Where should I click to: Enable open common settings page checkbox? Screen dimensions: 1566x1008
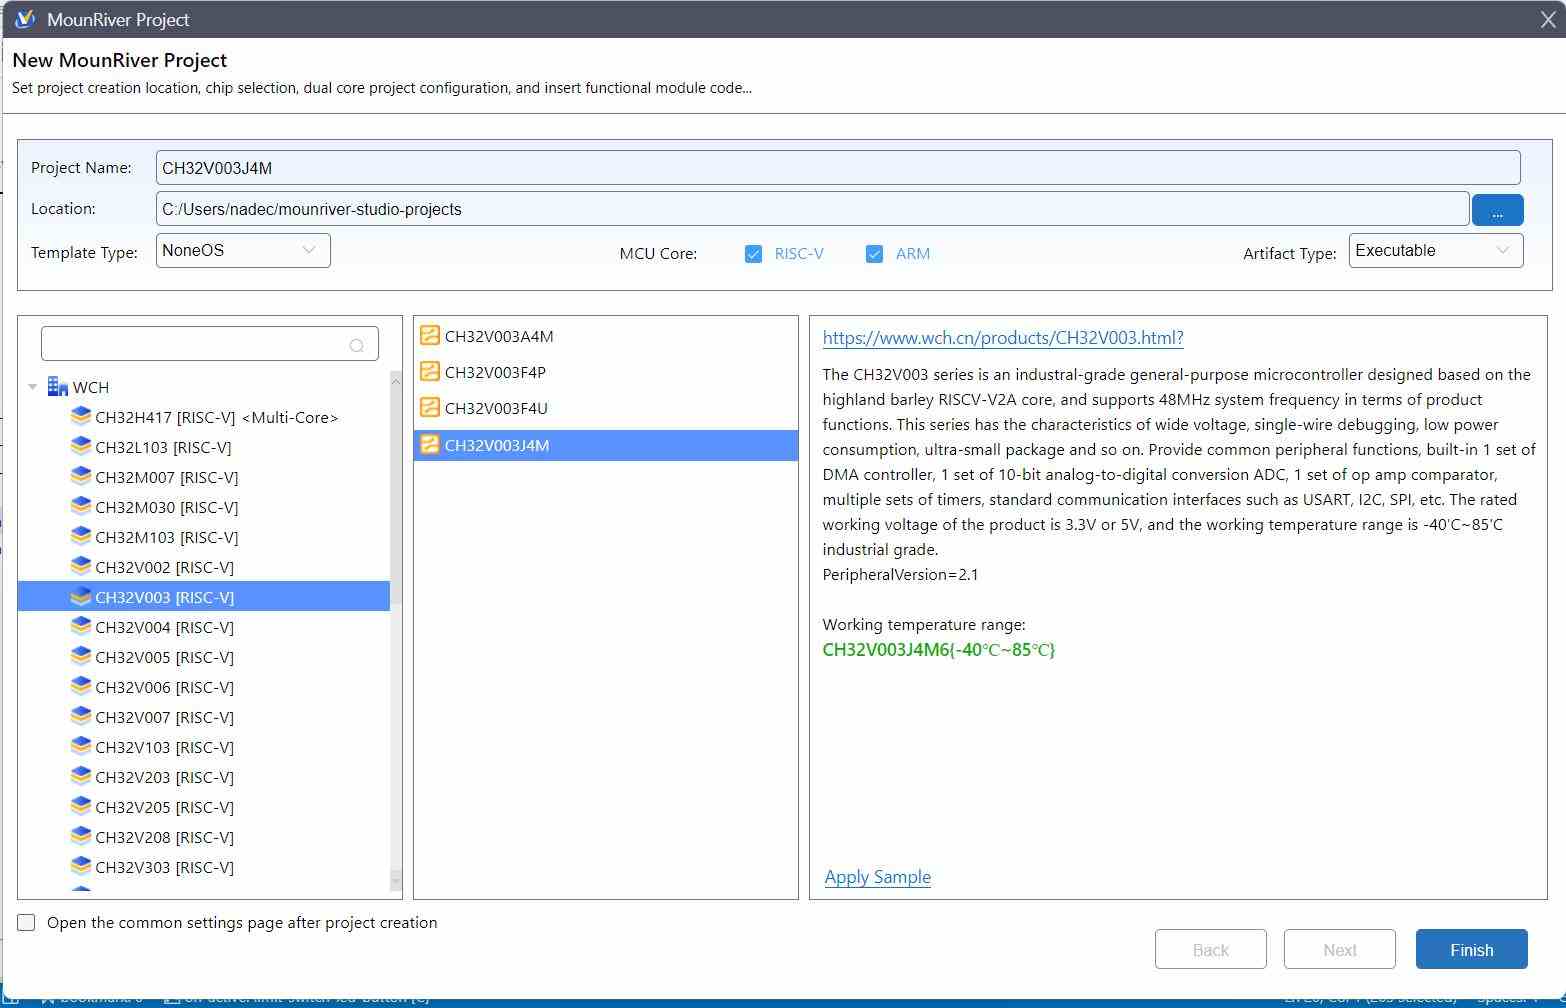click(26, 922)
